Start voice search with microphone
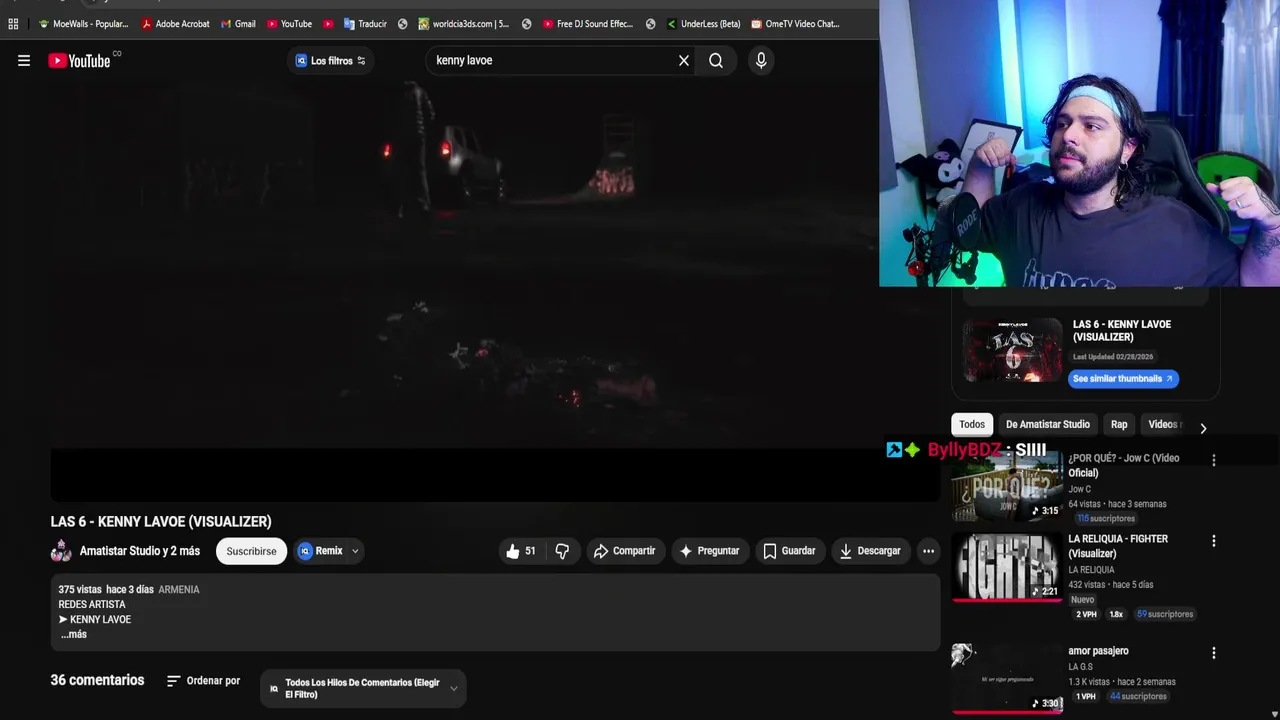Screen dimensions: 1280x720 761,61
